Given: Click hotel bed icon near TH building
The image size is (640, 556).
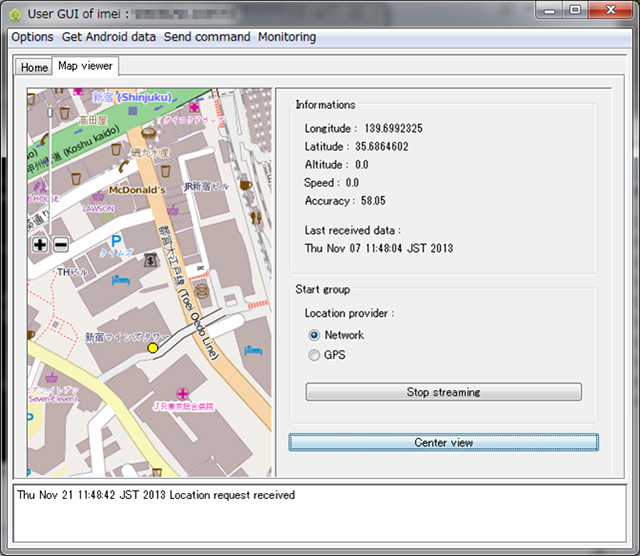Looking at the screenshot, I should pos(121,280).
